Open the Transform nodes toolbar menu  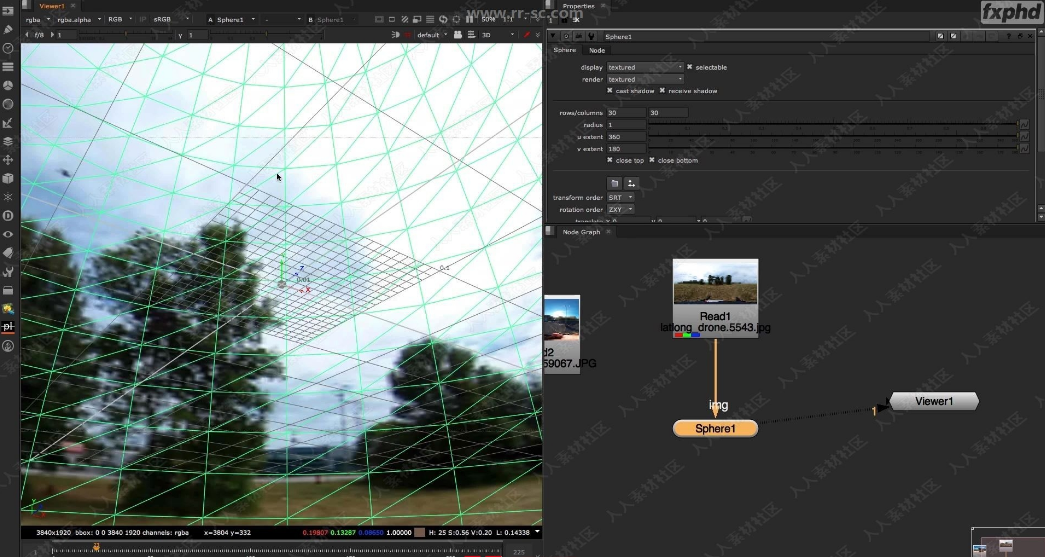[x=8, y=160]
